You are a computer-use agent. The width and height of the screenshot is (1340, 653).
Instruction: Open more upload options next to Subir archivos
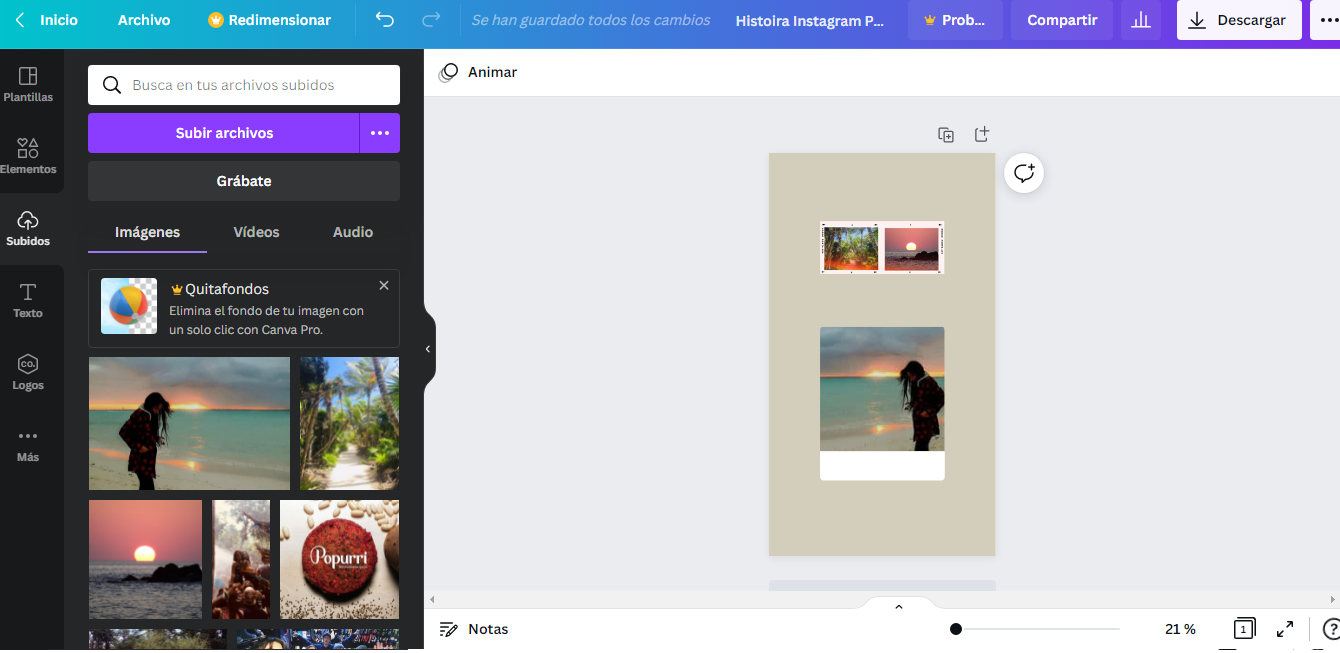click(x=379, y=133)
